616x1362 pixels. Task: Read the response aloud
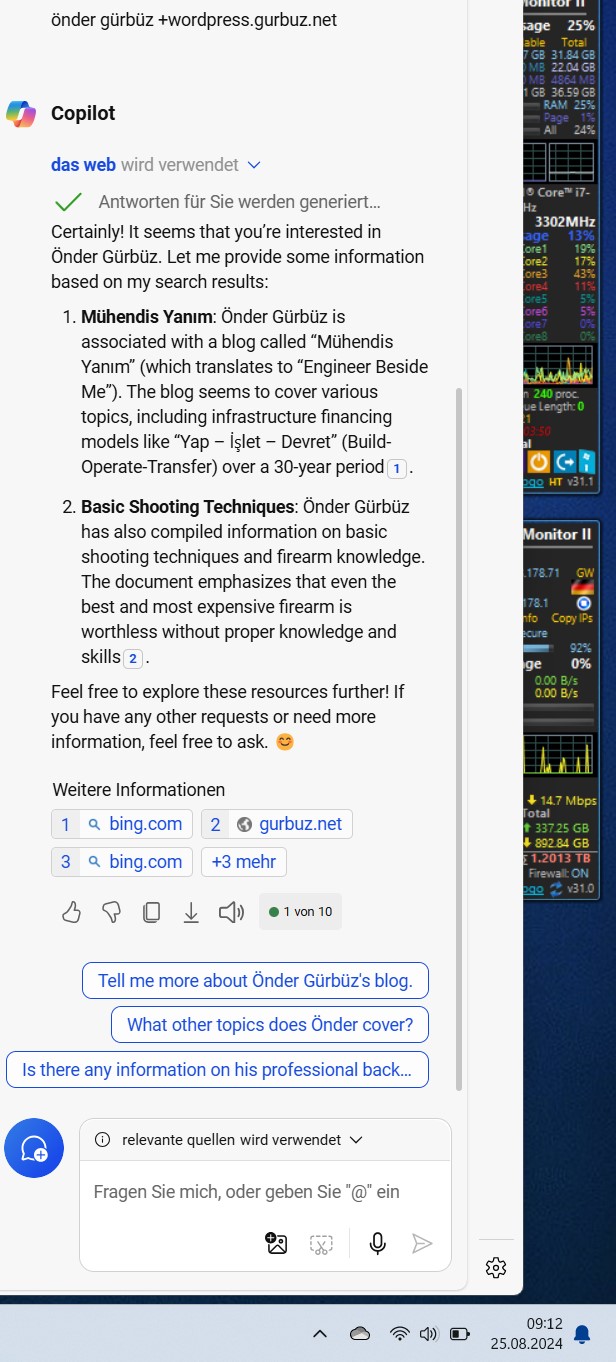pos(231,912)
